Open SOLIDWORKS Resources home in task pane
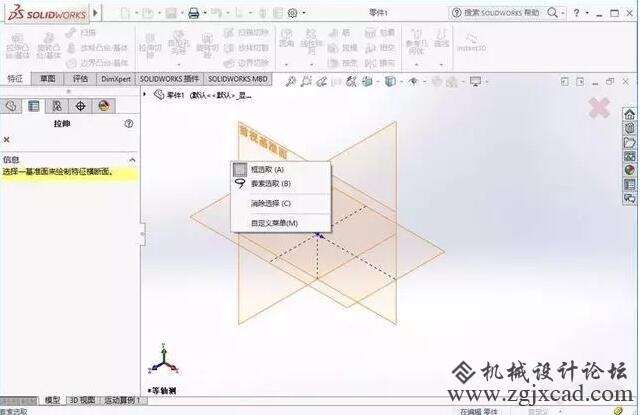Viewport: 640px width, 415px height. [x=629, y=114]
